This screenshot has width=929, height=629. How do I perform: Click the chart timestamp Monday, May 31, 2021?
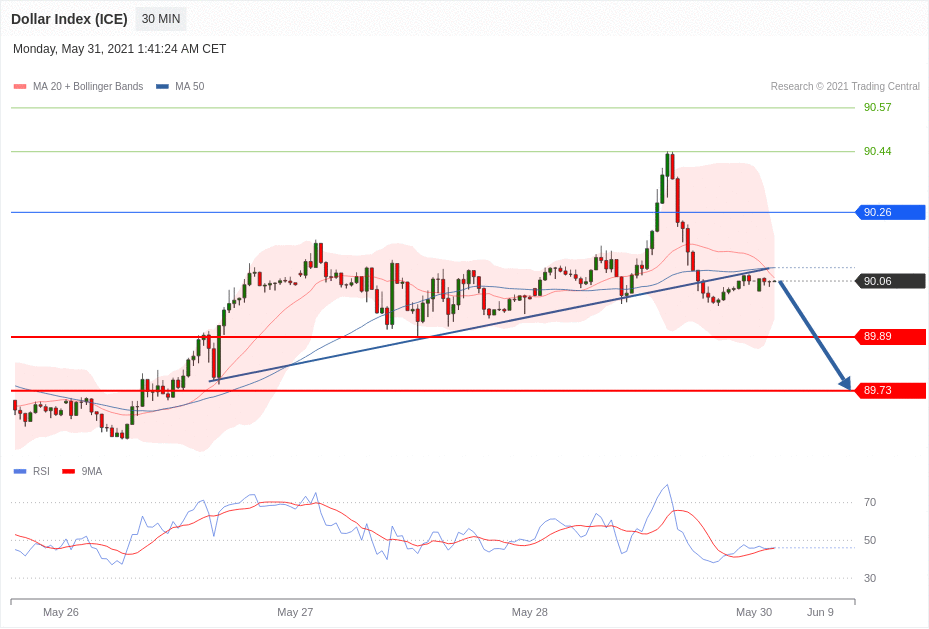click(119, 49)
